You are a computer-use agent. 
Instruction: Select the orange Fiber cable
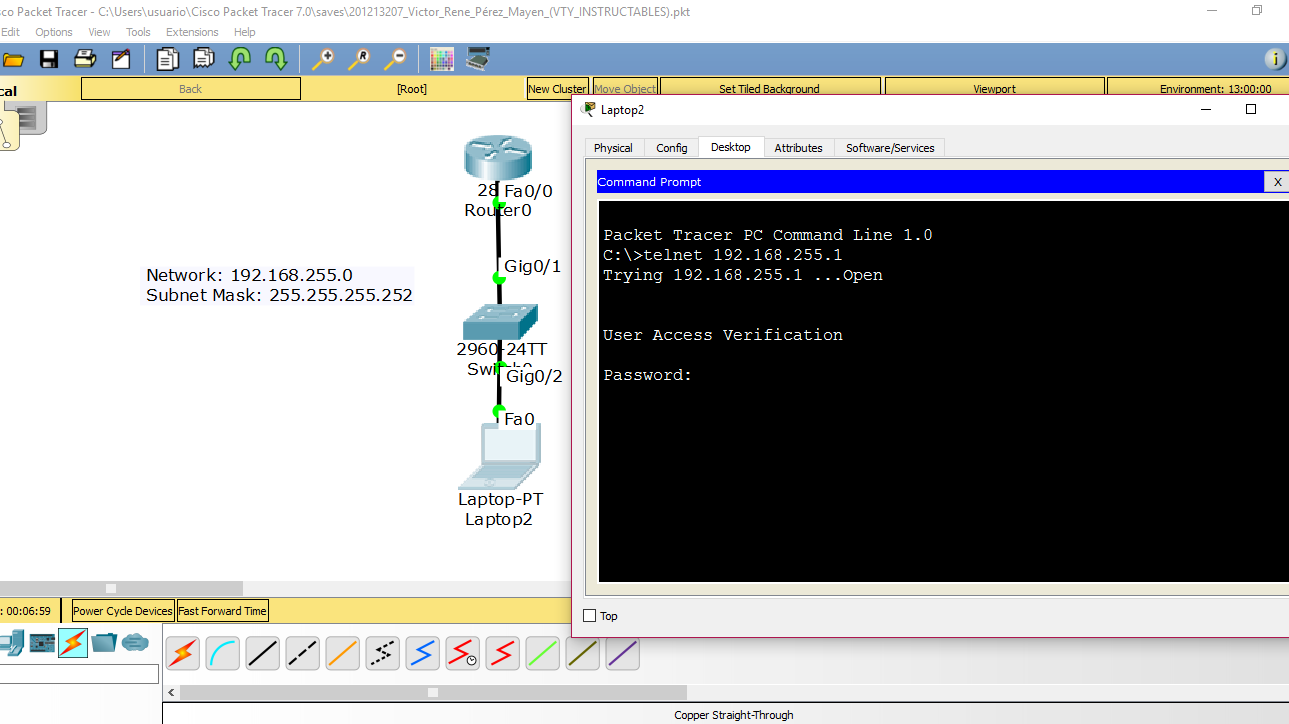[x=342, y=653]
